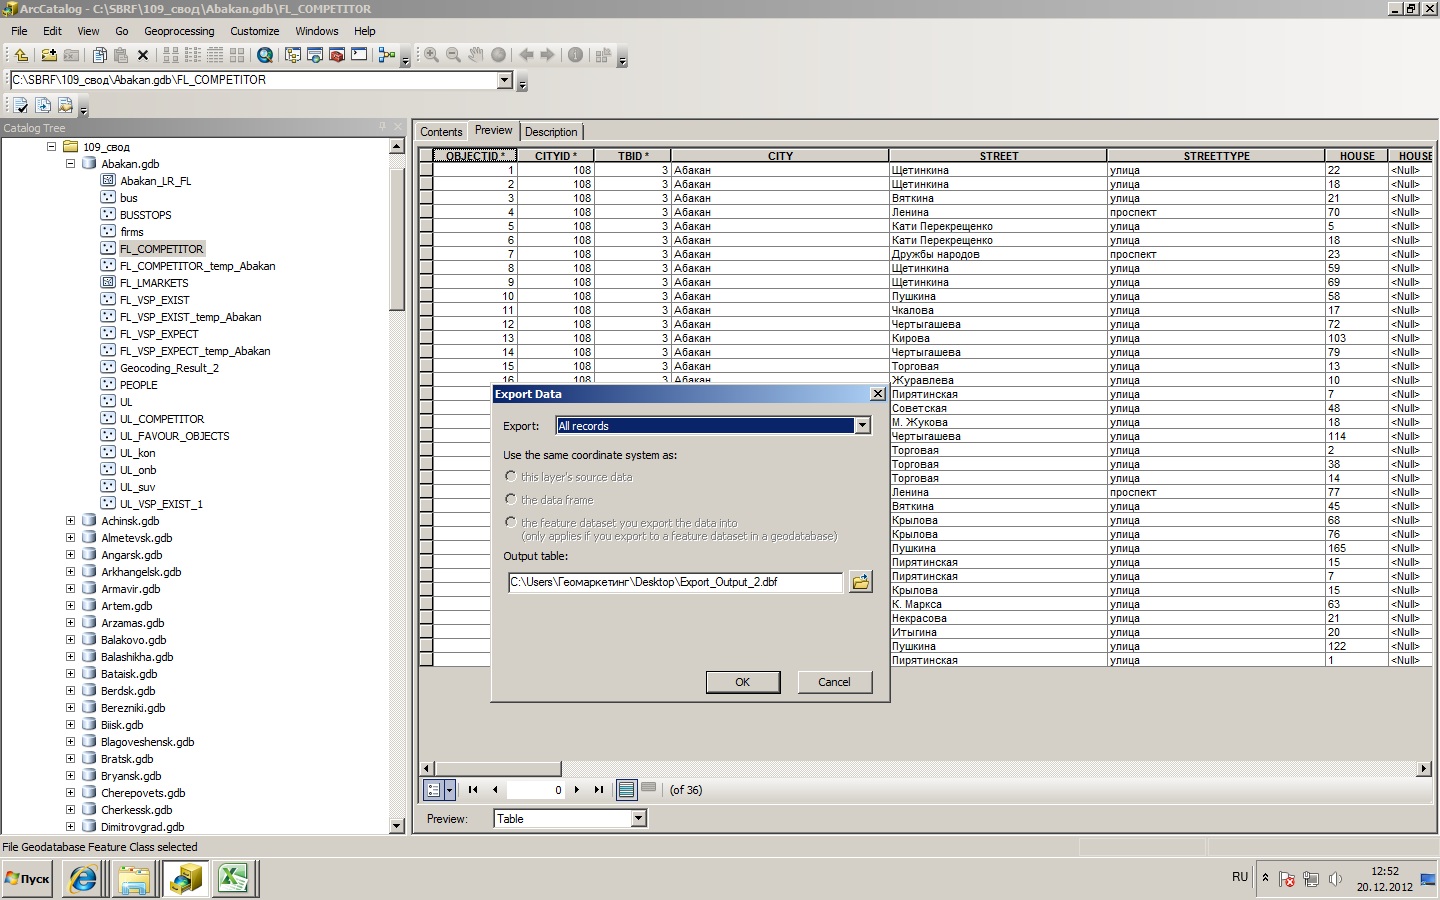
Task: Select 'the feature dataset' radio option
Action: [511, 522]
